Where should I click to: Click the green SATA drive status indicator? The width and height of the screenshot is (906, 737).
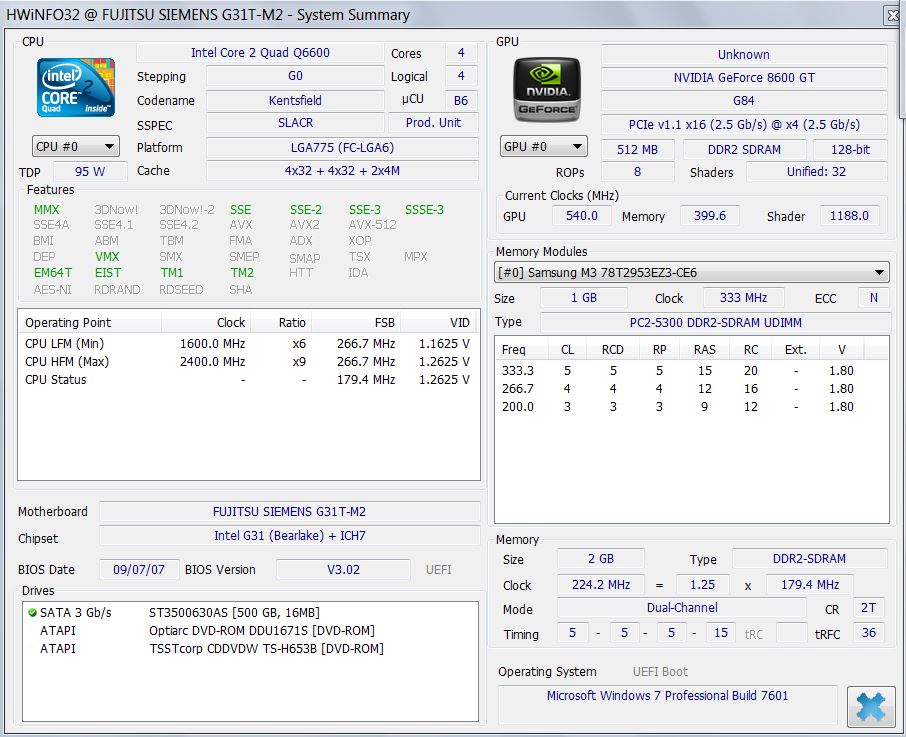click(32, 613)
